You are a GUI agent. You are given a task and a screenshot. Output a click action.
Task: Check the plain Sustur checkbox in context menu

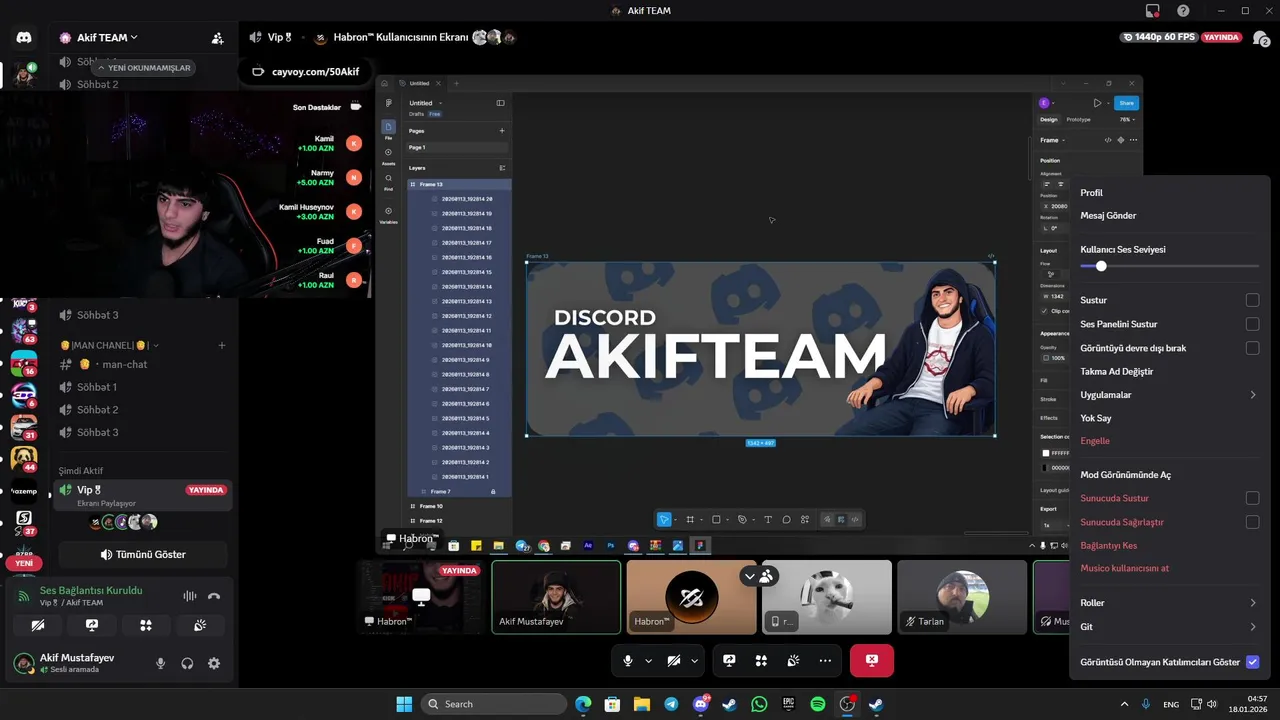tap(1252, 300)
